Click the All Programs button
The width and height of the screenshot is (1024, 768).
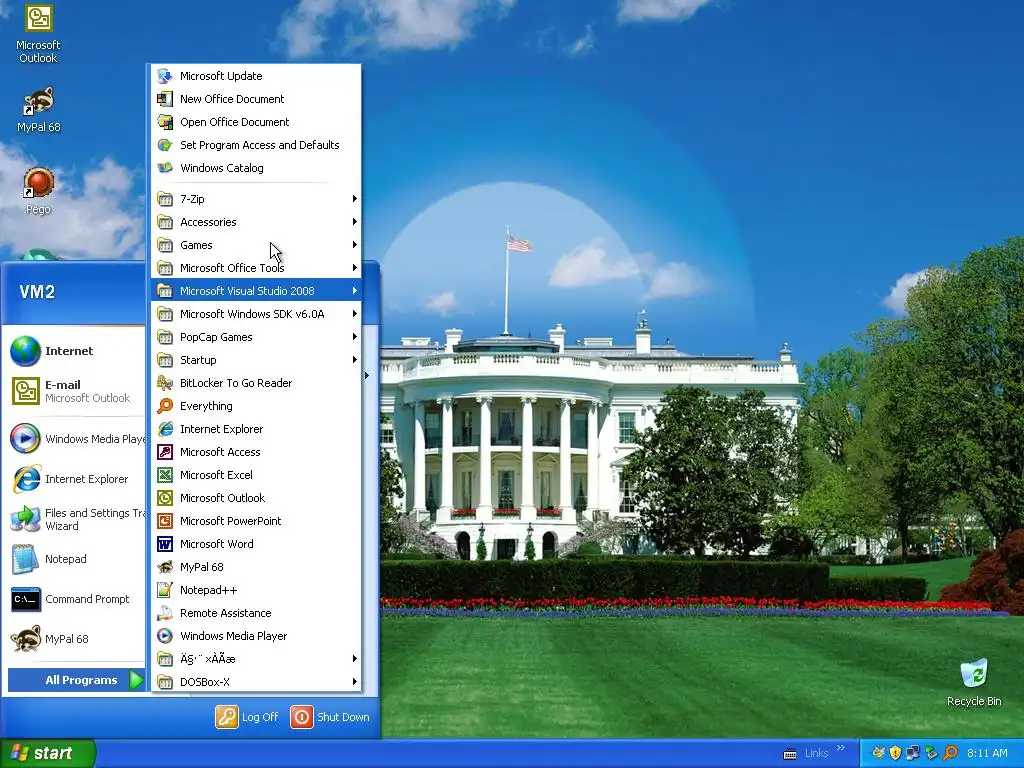pos(76,680)
